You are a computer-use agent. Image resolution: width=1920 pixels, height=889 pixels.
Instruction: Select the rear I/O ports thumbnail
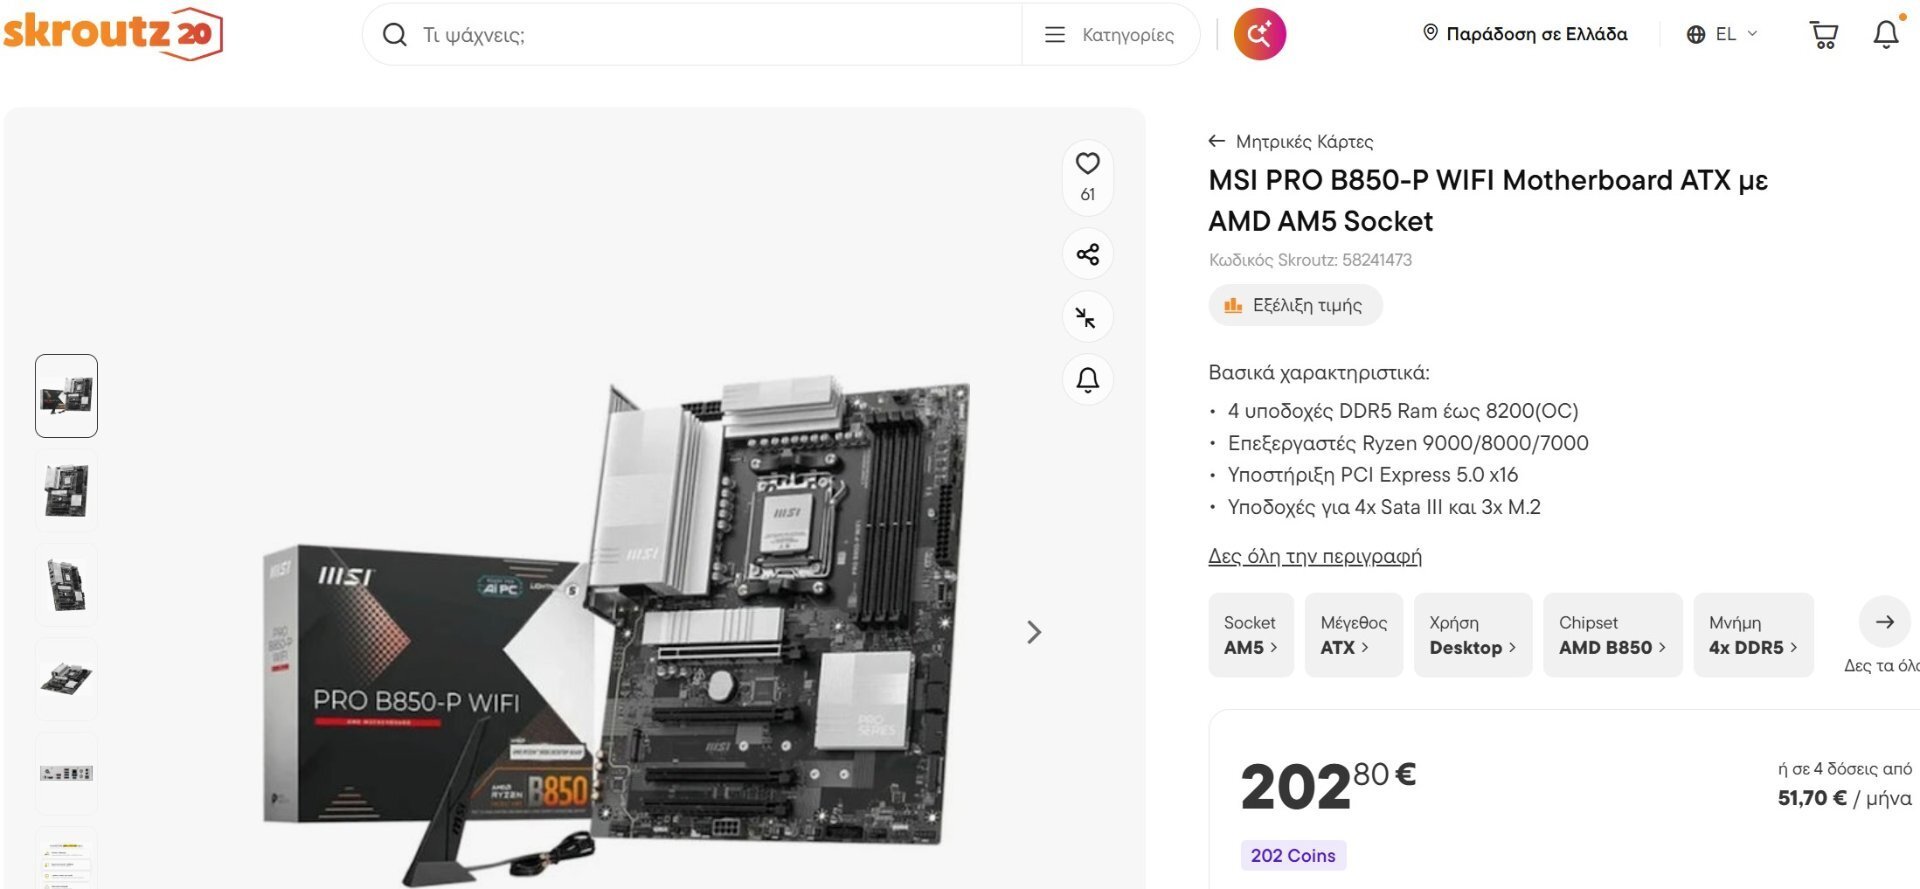67,773
